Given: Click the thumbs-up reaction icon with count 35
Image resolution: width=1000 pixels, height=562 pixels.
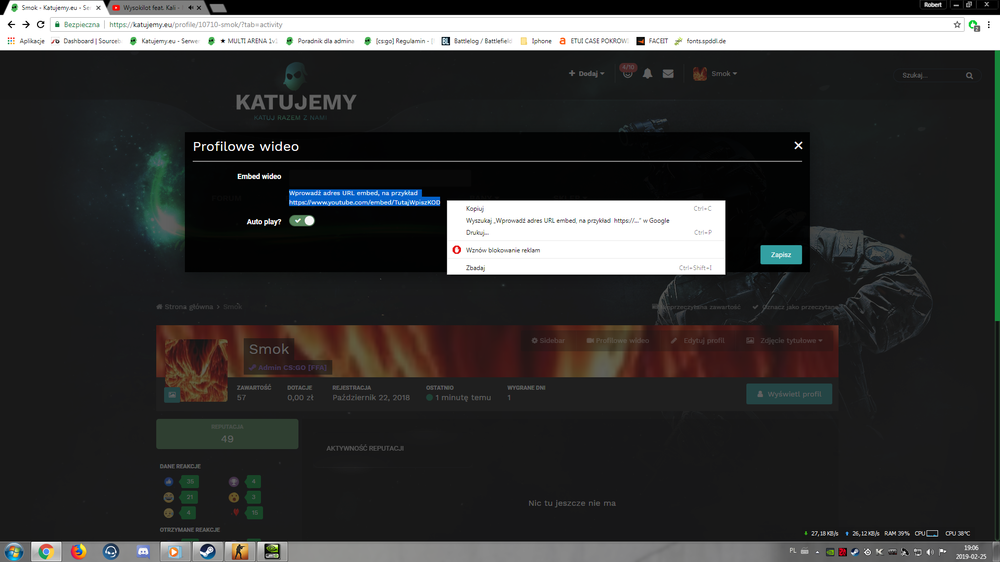Looking at the screenshot, I should click(169, 482).
